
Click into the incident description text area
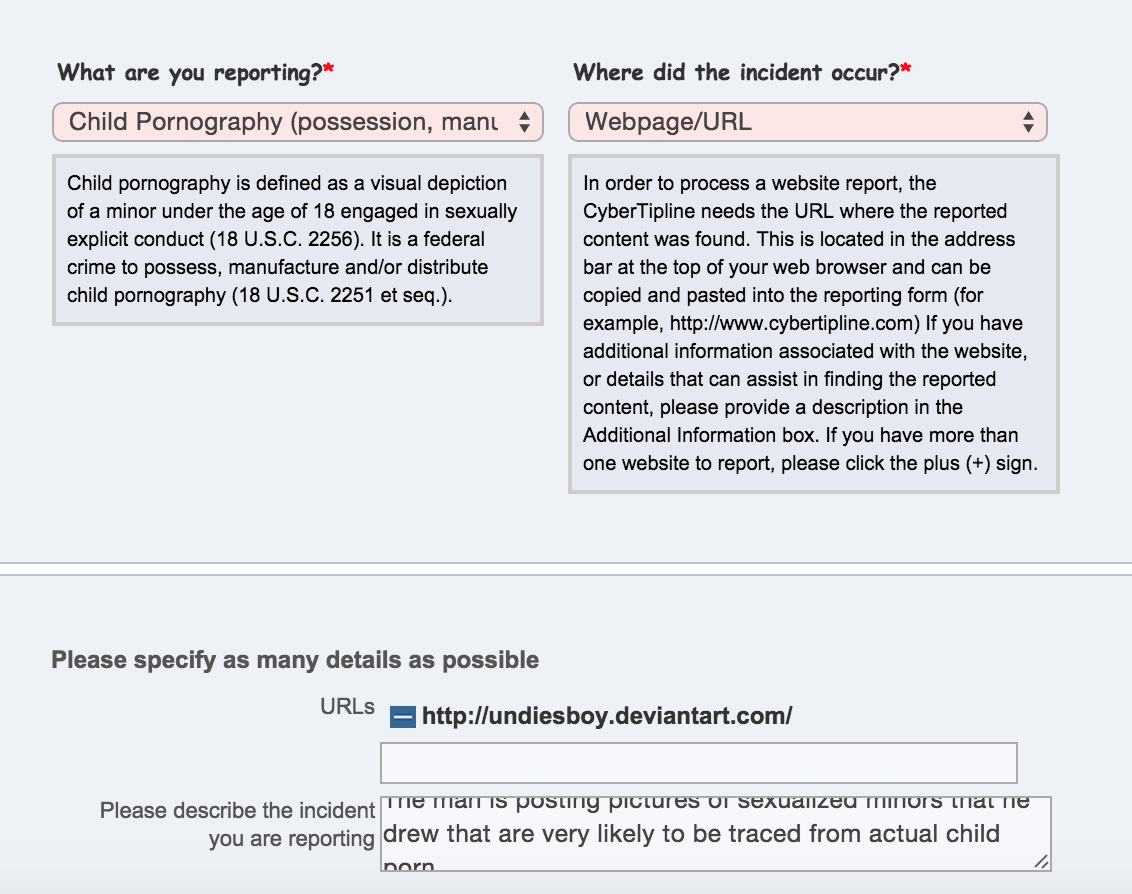[x=715, y=833]
